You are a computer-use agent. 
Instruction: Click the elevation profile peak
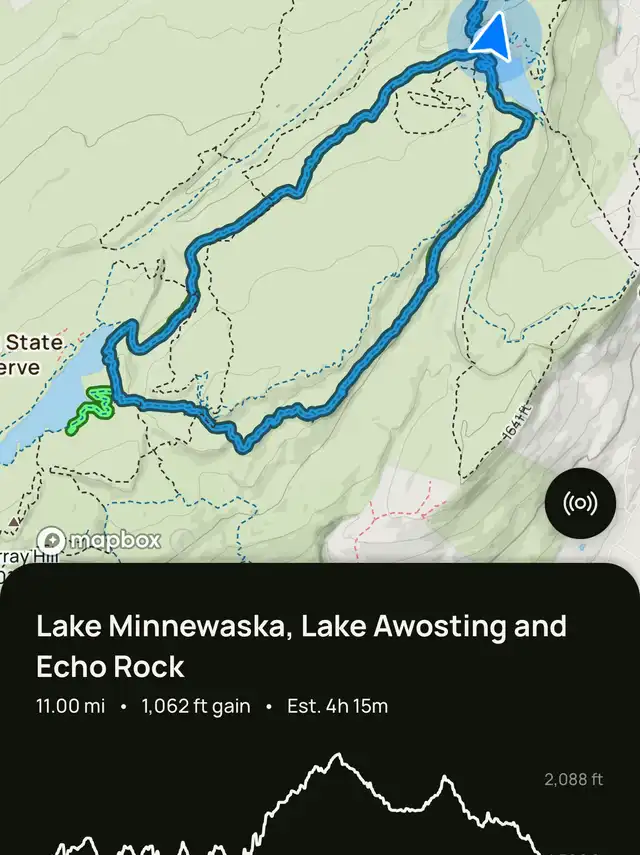coord(338,756)
